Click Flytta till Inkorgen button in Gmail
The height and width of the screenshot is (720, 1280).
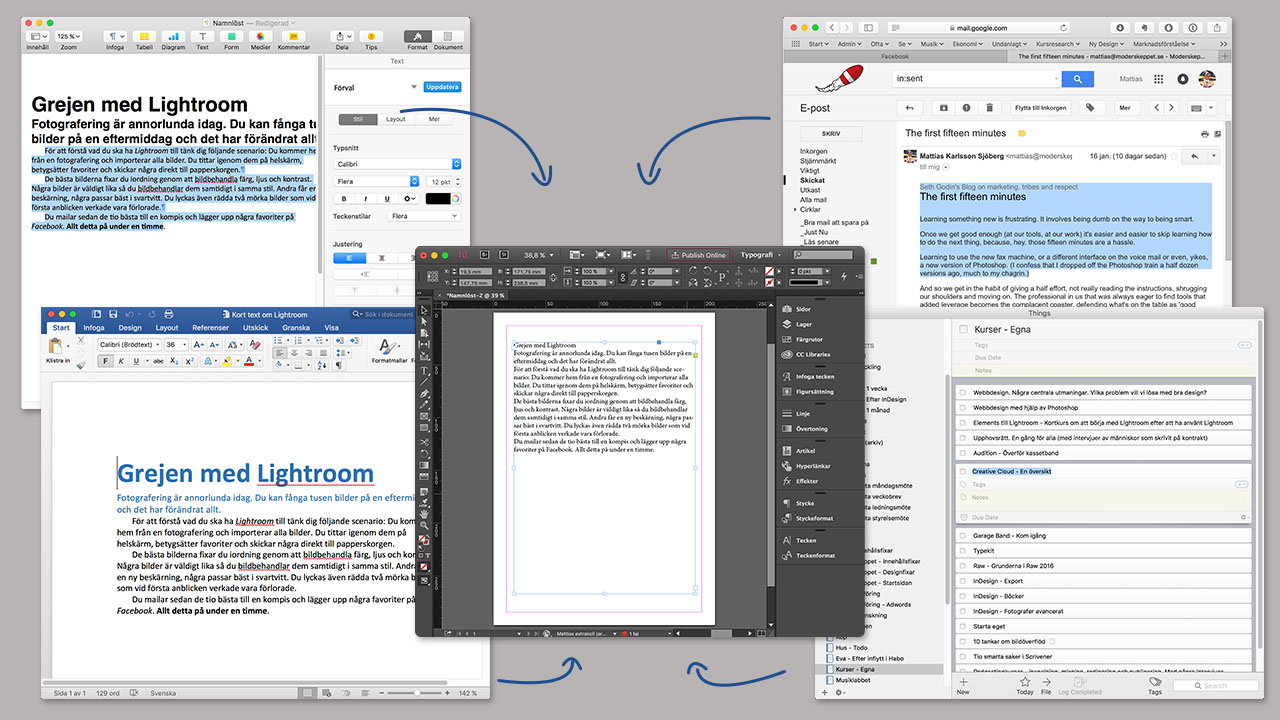coord(1040,107)
